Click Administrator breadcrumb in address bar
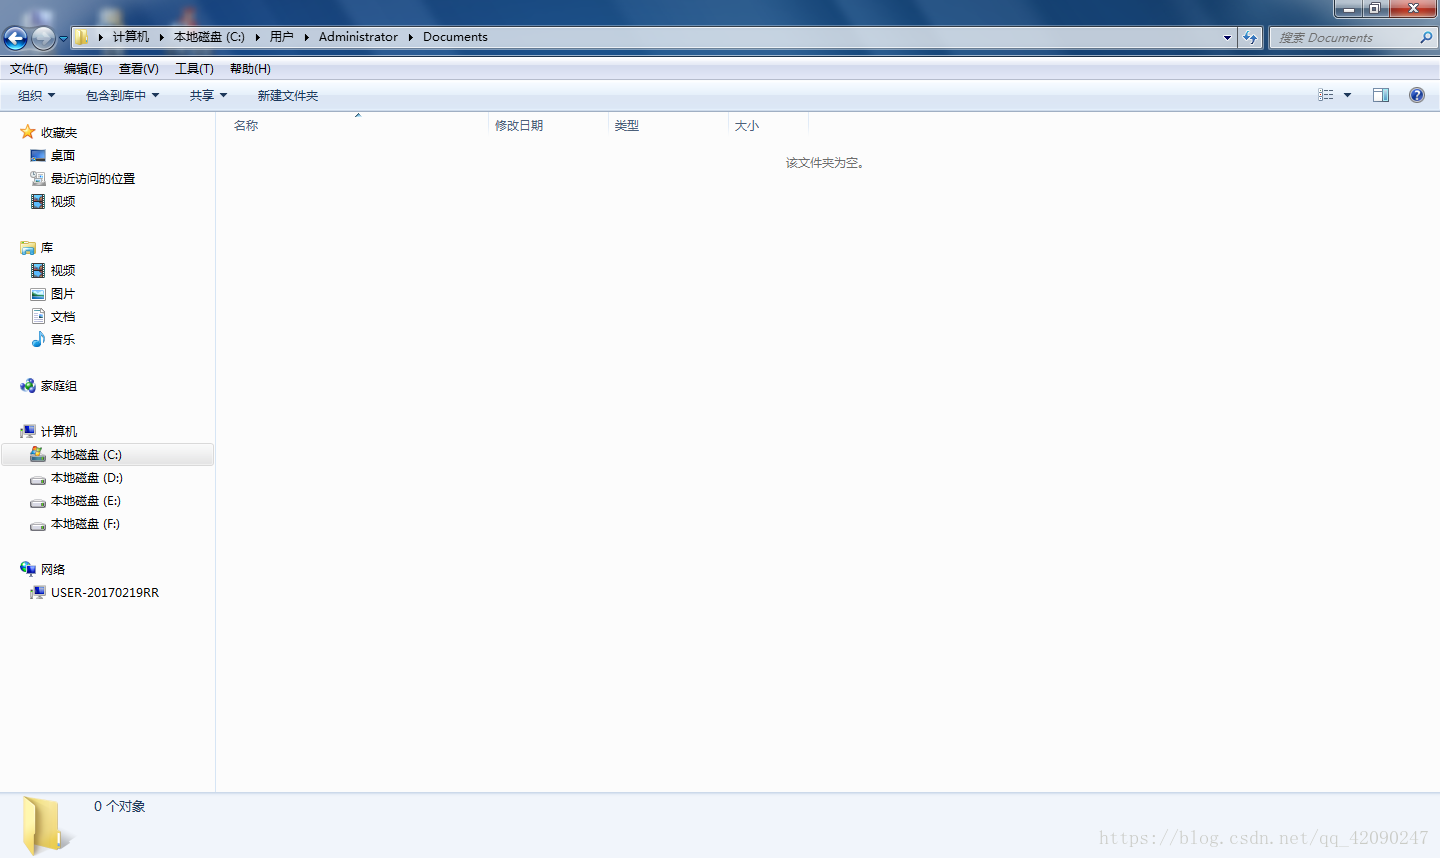This screenshot has height=858, width=1440. (x=358, y=37)
